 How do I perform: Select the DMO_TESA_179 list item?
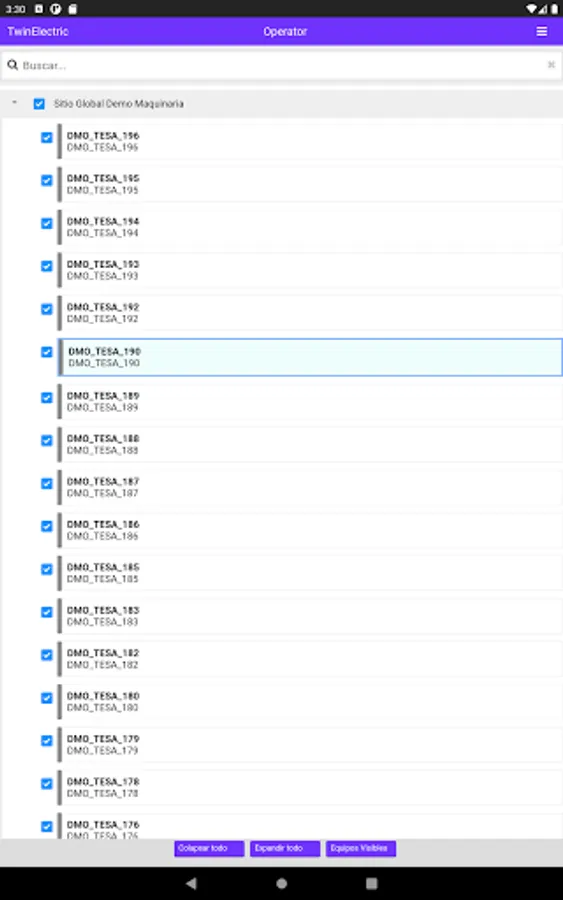click(x=310, y=744)
